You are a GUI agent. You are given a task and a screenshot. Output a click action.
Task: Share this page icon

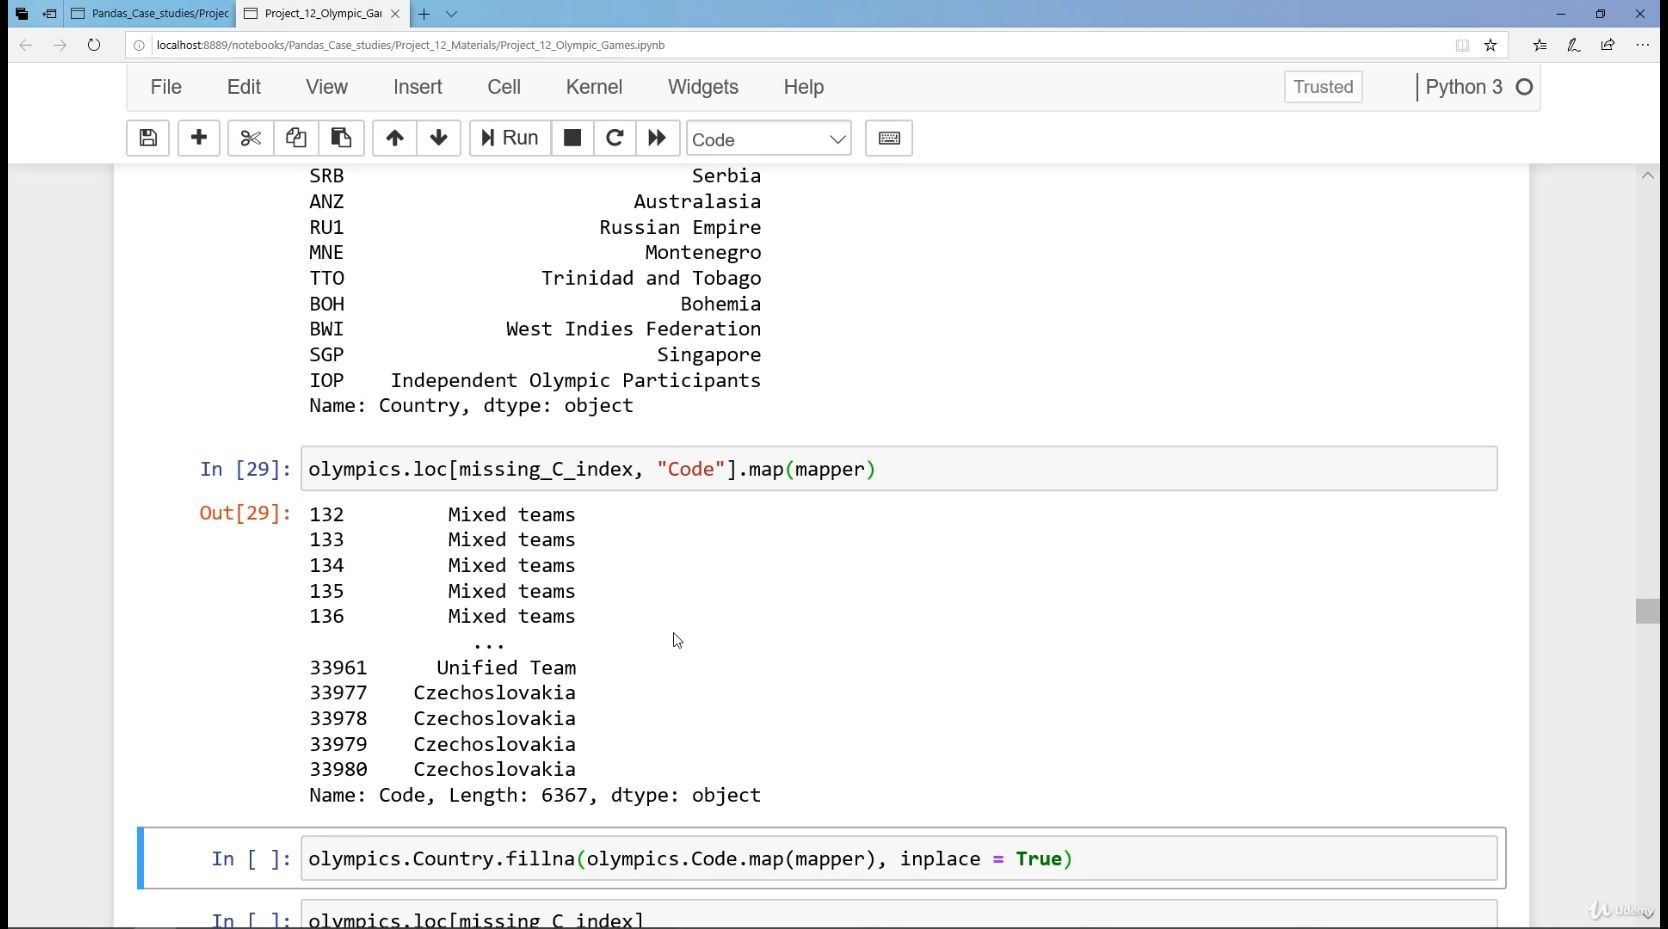point(1608,45)
